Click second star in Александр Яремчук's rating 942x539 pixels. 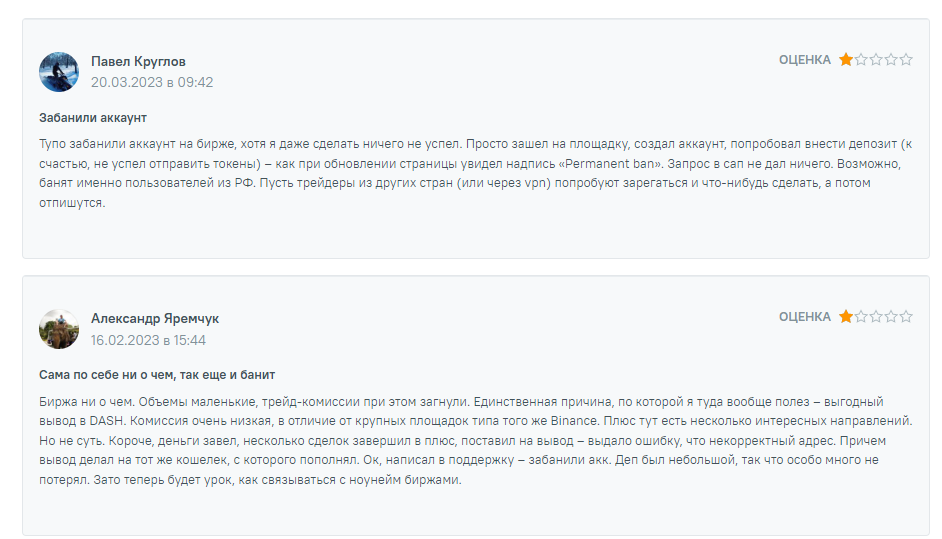(x=861, y=317)
